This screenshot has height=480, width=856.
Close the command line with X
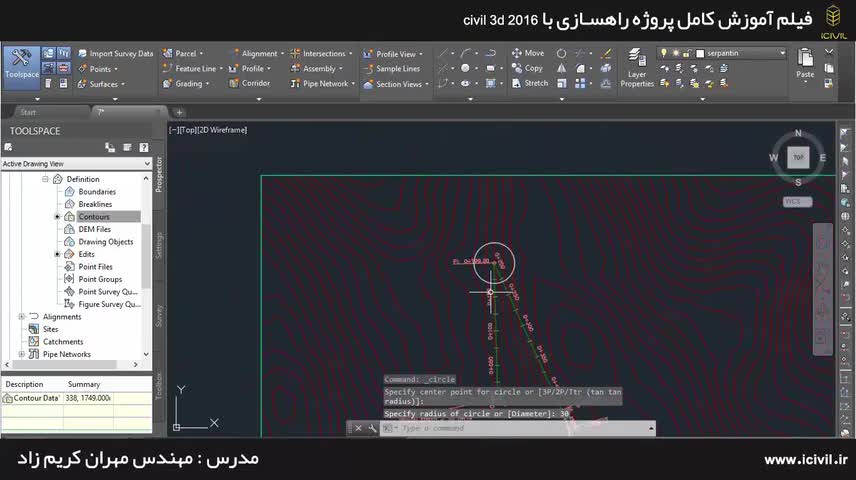pos(358,428)
